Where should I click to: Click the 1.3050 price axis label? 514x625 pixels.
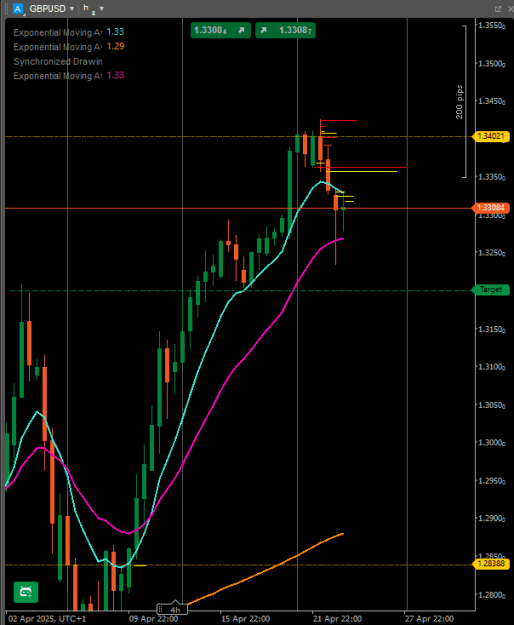(492, 405)
